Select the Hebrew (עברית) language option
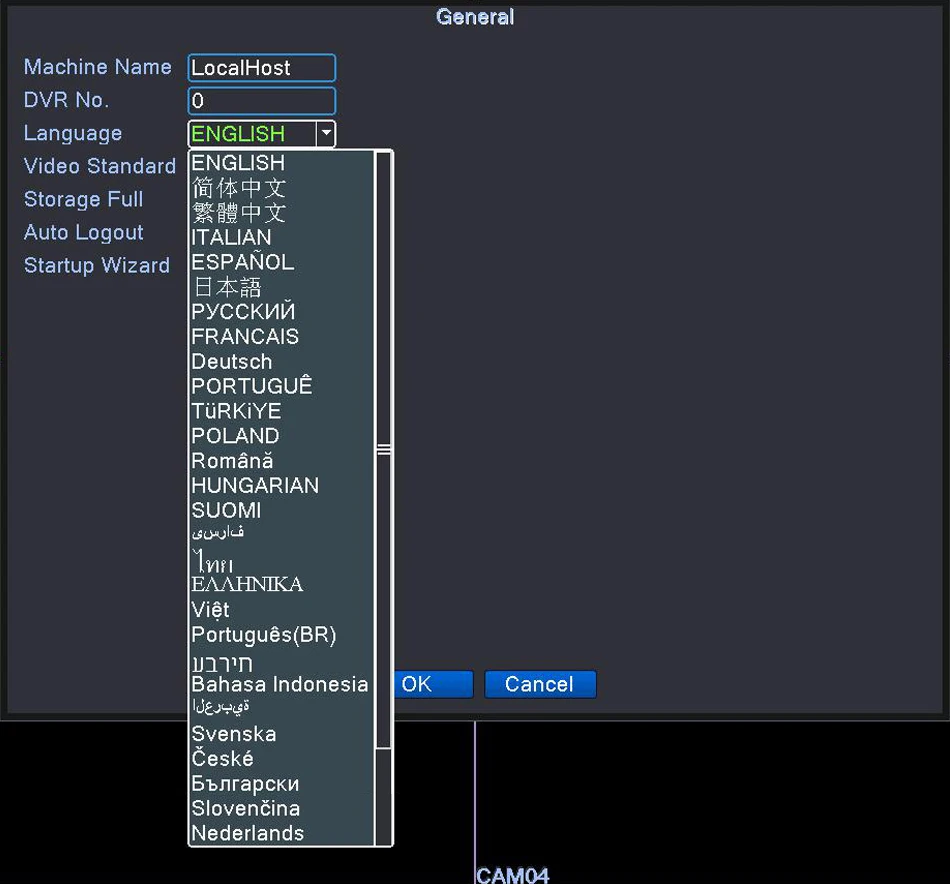 (282, 661)
